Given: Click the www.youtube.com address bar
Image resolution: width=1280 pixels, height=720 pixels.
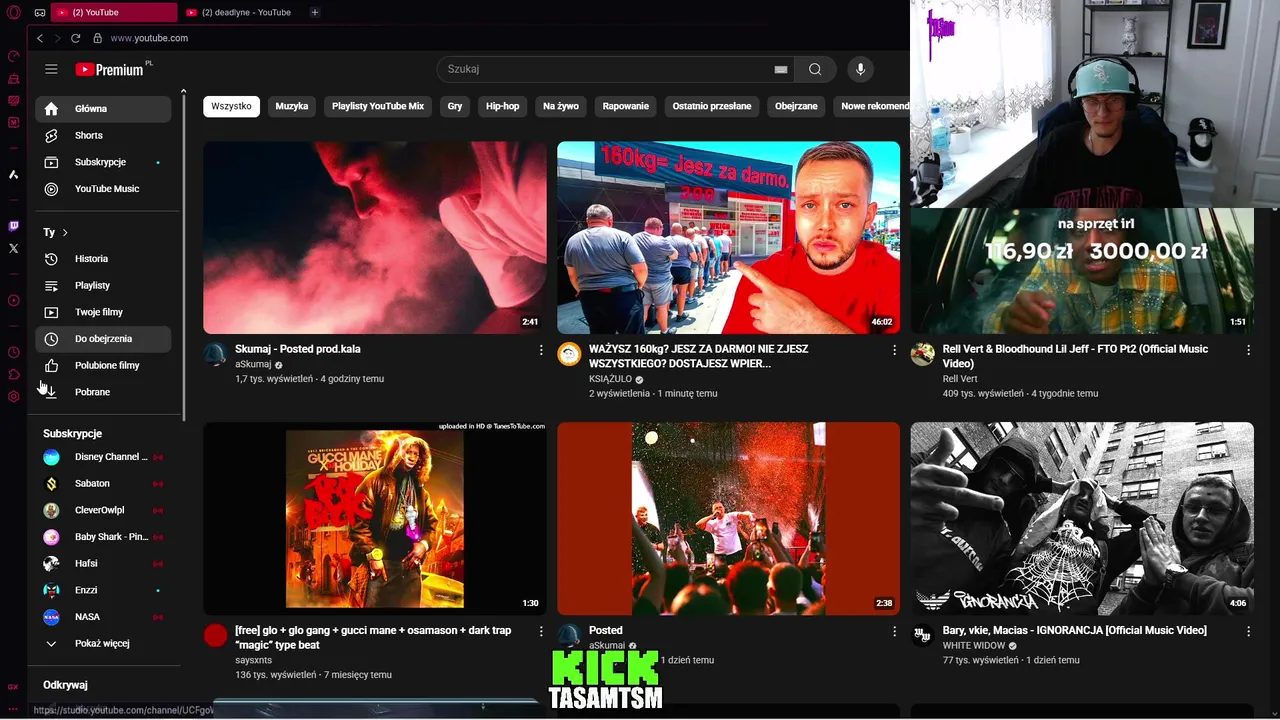Looking at the screenshot, I should [x=149, y=38].
